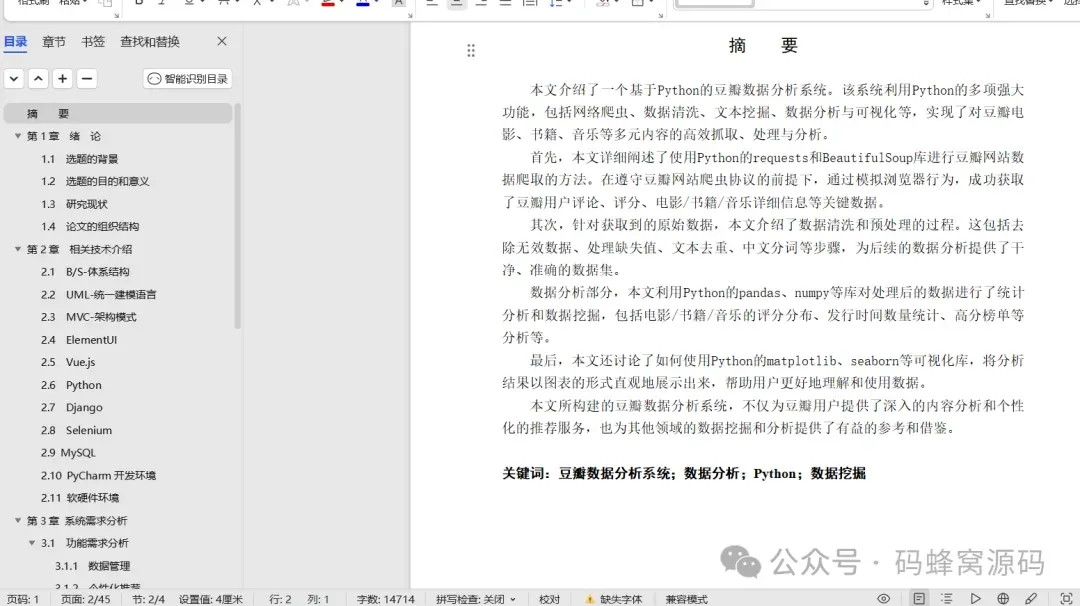This screenshot has width=1080, height=606.
Task: Select 摘要 in the outline
Action: click(118, 114)
